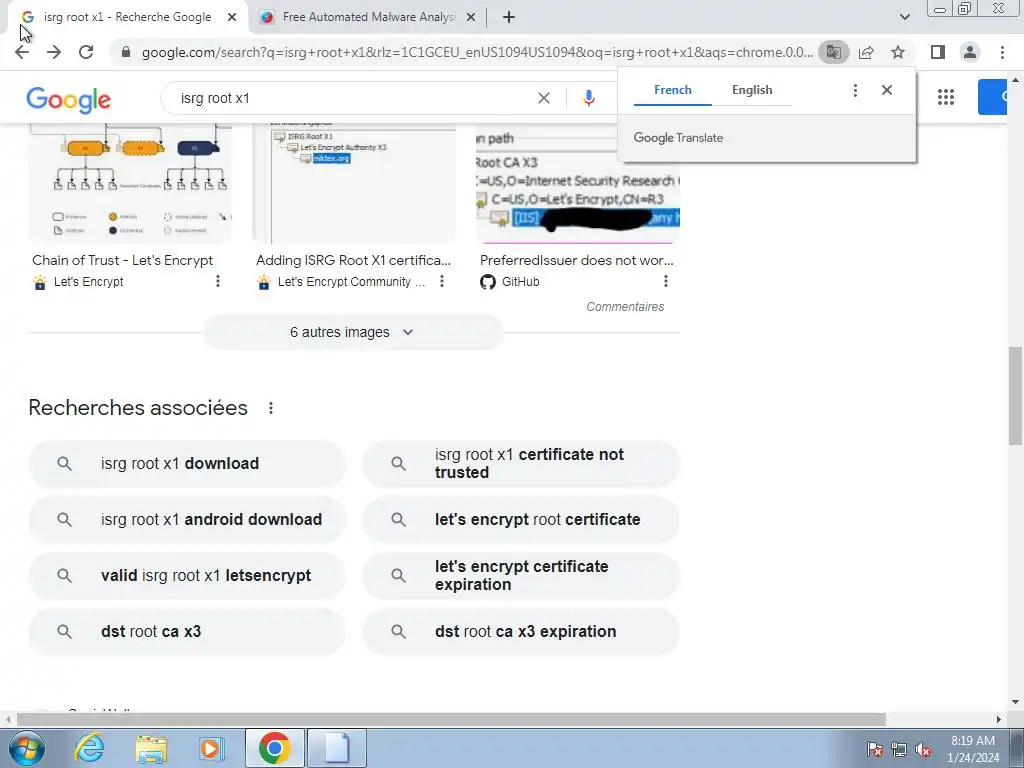The height and width of the screenshot is (768, 1024).
Task: Open Action Center flag tray icon
Action: pos(874,750)
